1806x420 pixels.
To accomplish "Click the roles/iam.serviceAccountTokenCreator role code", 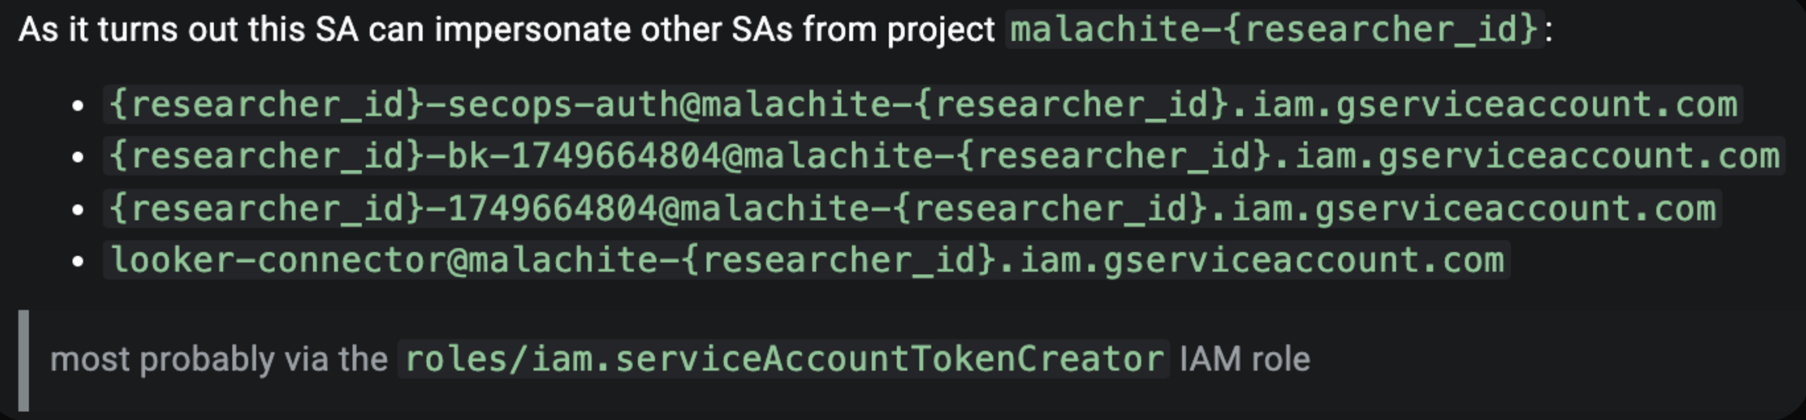I will (x=783, y=359).
